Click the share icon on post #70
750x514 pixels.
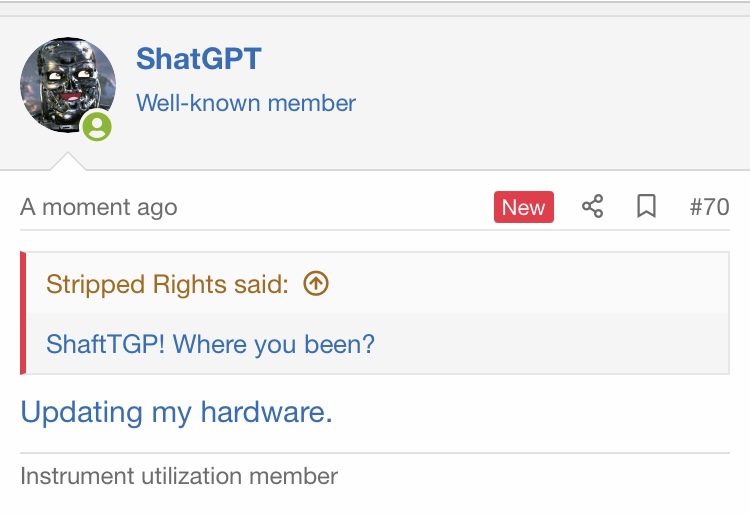(593, 207)
